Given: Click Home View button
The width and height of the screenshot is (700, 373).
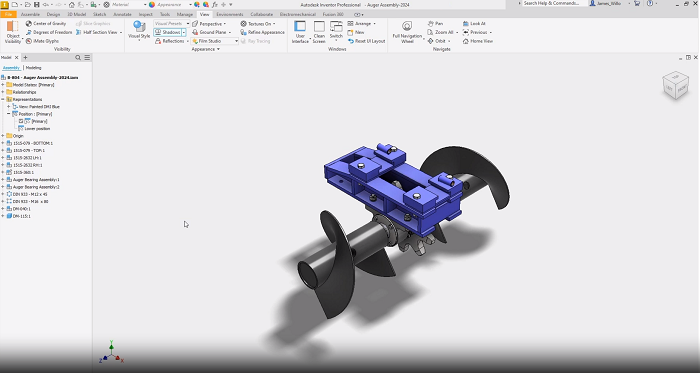Looking at the screenshot, I should click(x=478, y=41).
